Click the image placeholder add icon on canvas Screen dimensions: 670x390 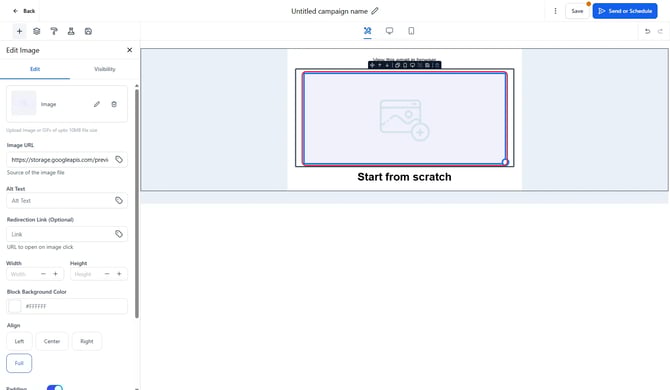click(404, 120)
